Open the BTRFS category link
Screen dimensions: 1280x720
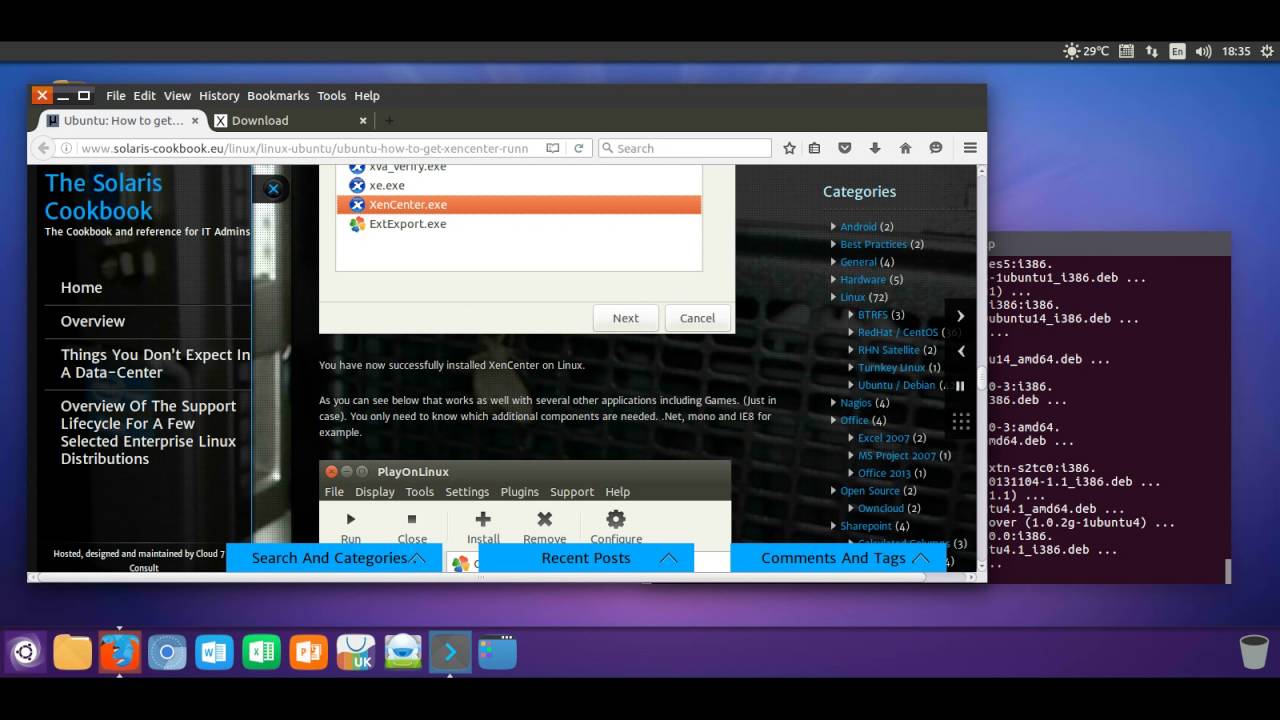coord(873,315)
